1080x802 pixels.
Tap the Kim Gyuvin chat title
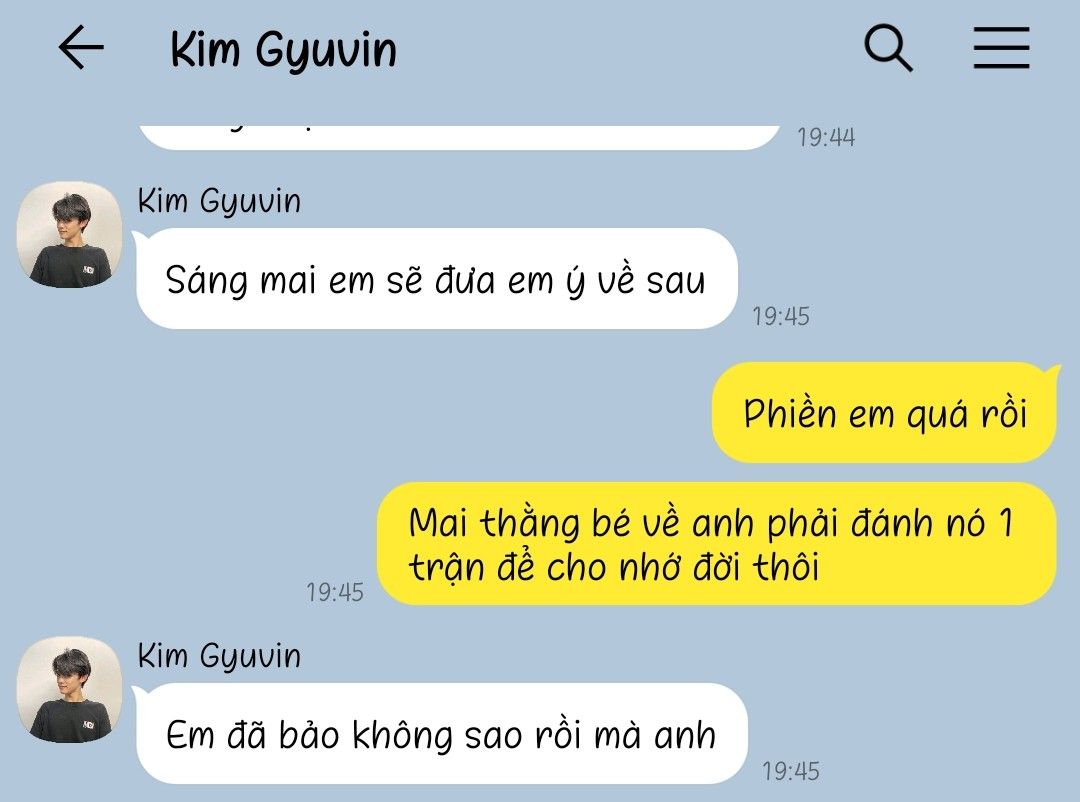283,50
